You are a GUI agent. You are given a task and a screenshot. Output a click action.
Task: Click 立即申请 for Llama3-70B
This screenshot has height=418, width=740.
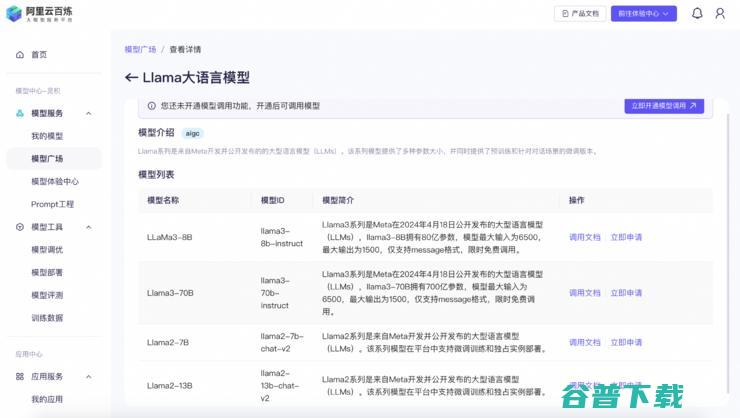[x=626, y=293]
